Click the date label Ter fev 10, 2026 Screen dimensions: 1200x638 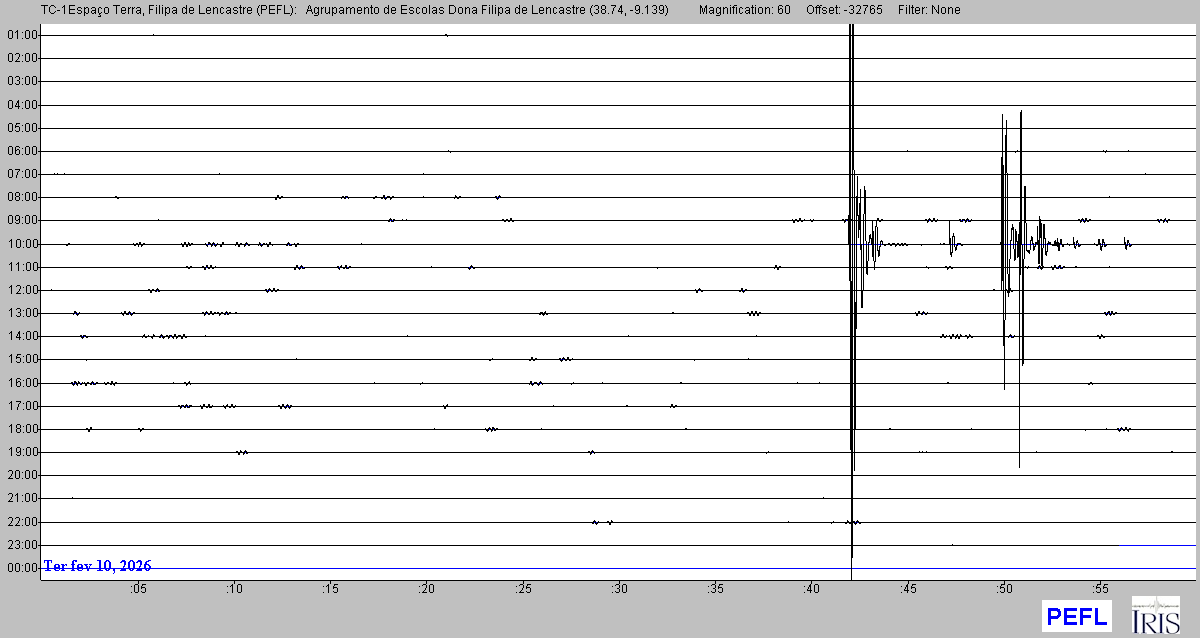click(x=97, y=566)
